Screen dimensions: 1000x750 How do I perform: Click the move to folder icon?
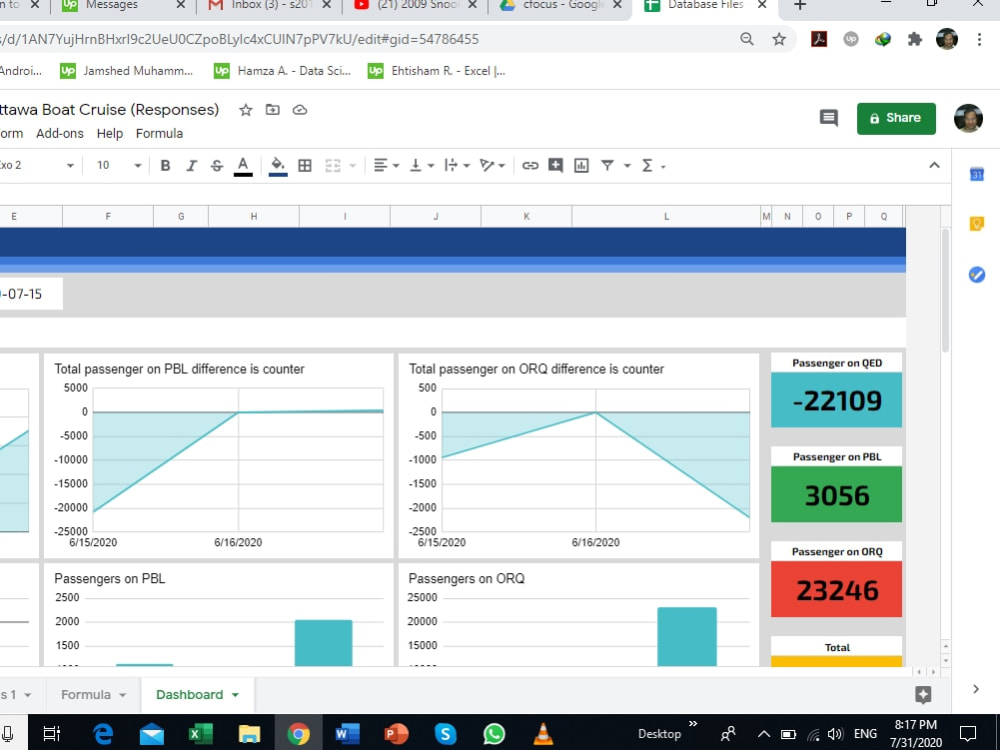point(272,110)
